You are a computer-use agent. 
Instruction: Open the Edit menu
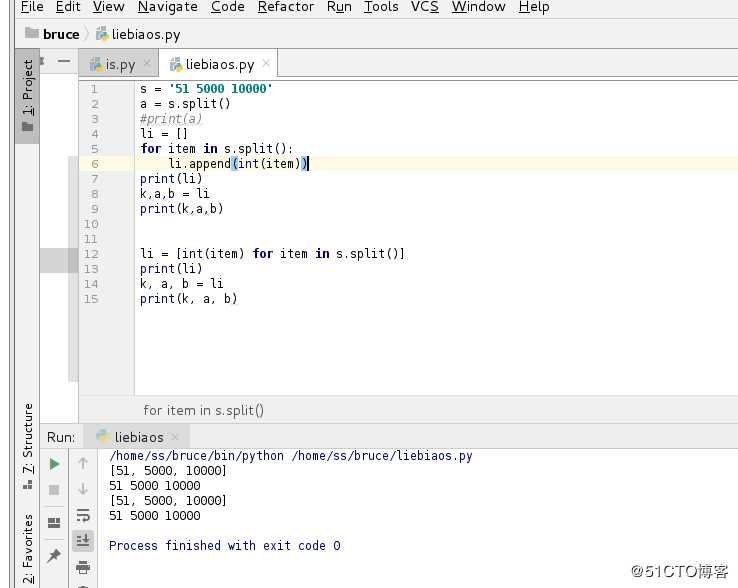[68, 7]
